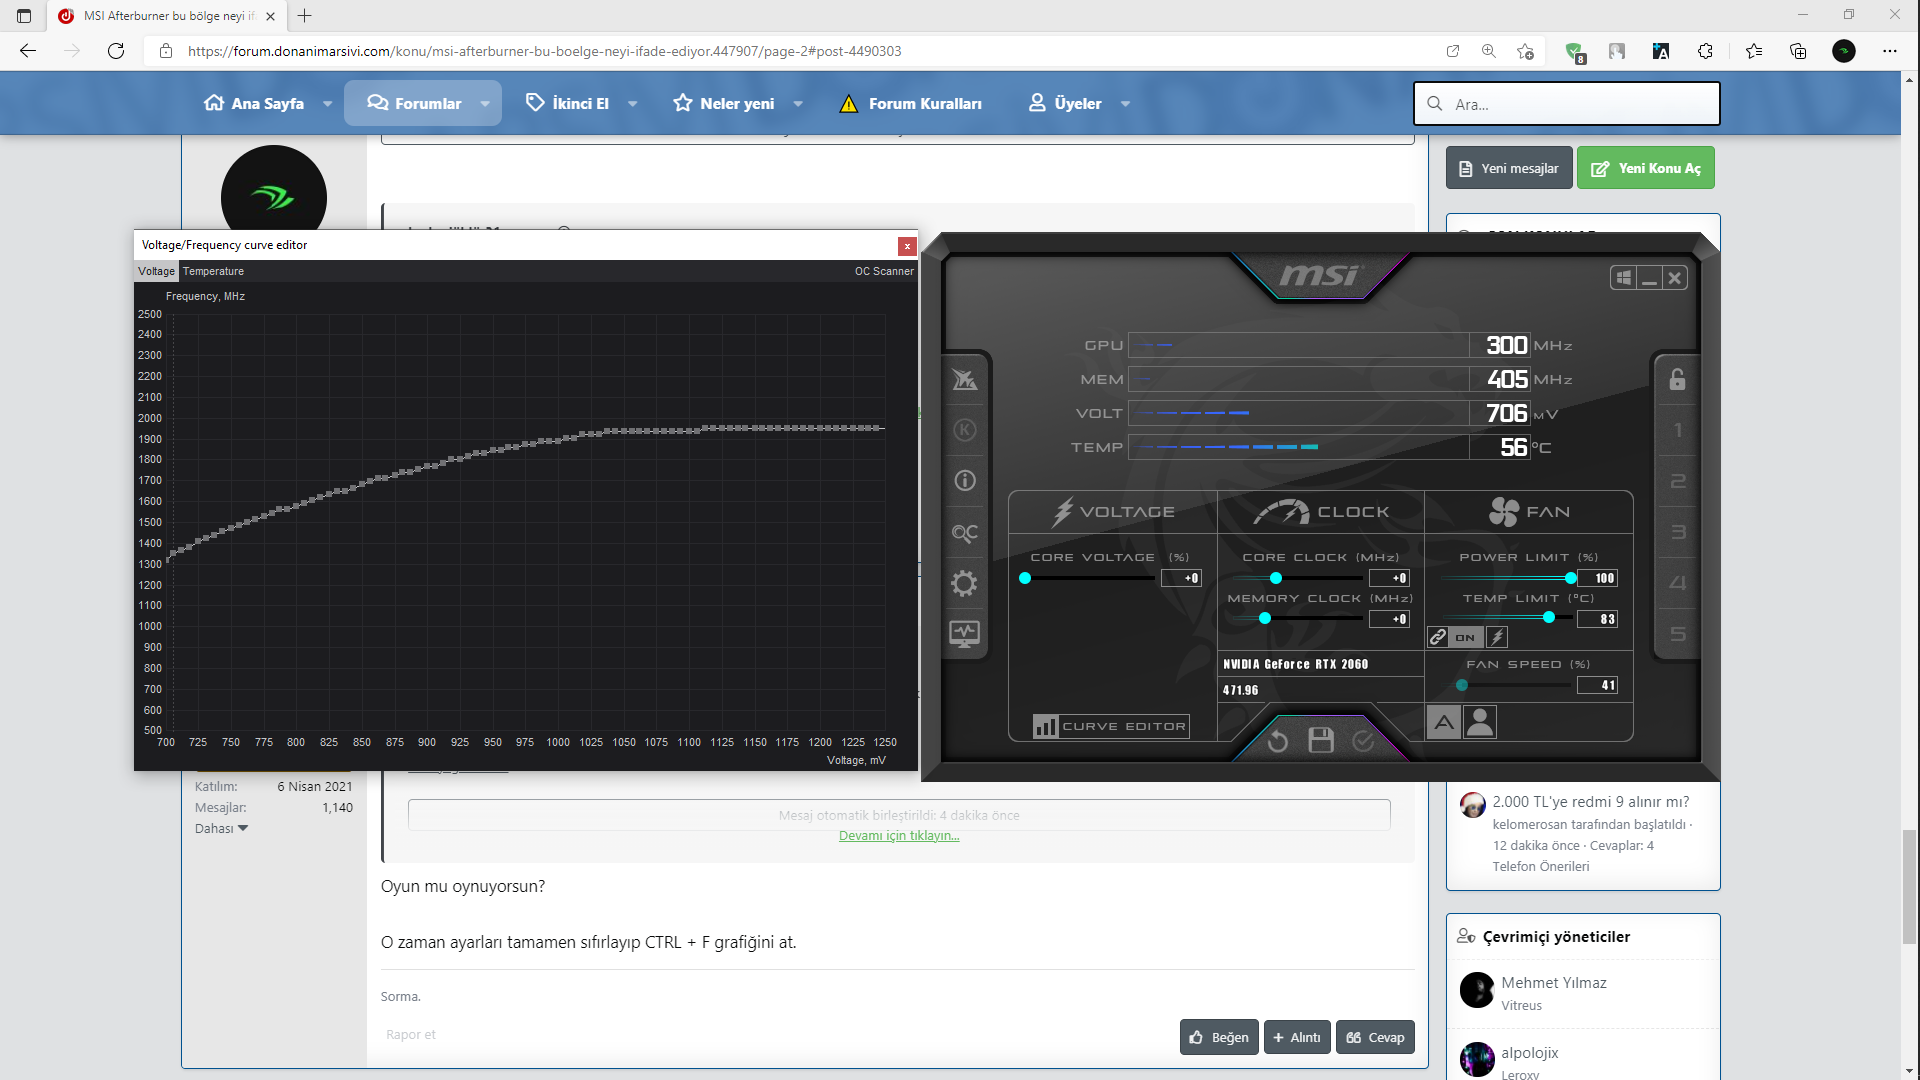
Task: Click the browser refresh icon
Action: 116,51
